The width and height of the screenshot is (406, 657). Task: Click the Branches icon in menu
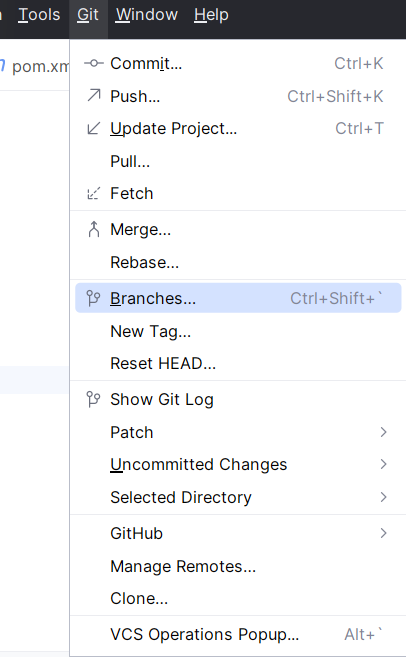pos(93,298)
